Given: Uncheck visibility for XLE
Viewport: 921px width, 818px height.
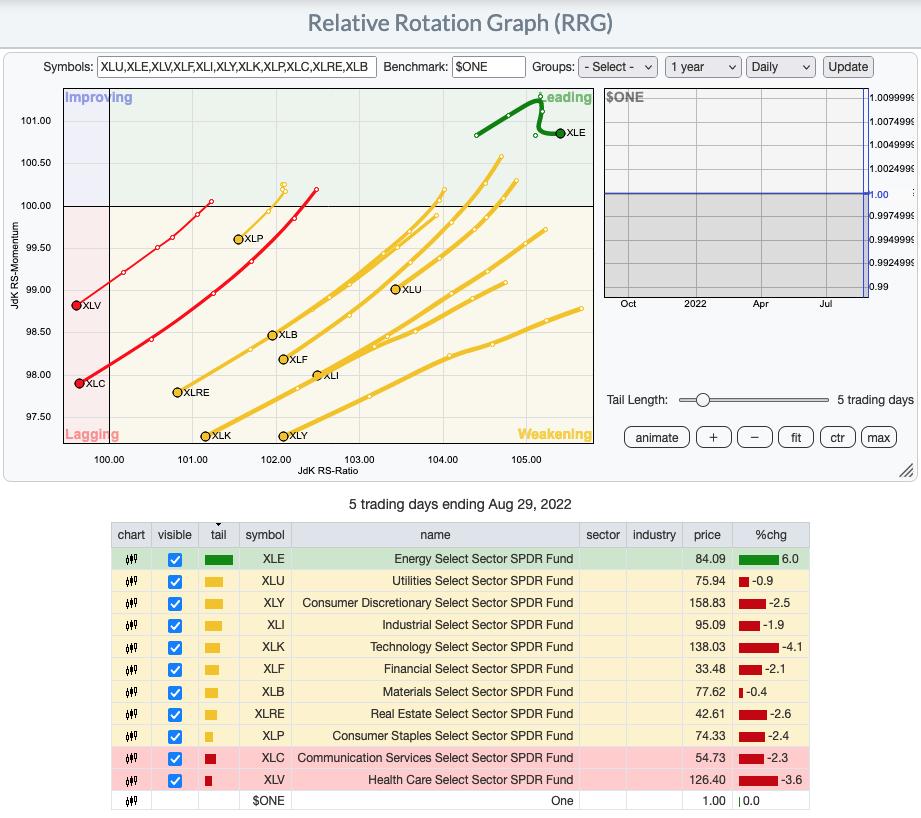Looking at the screenshot, I should tap(174, 560).
